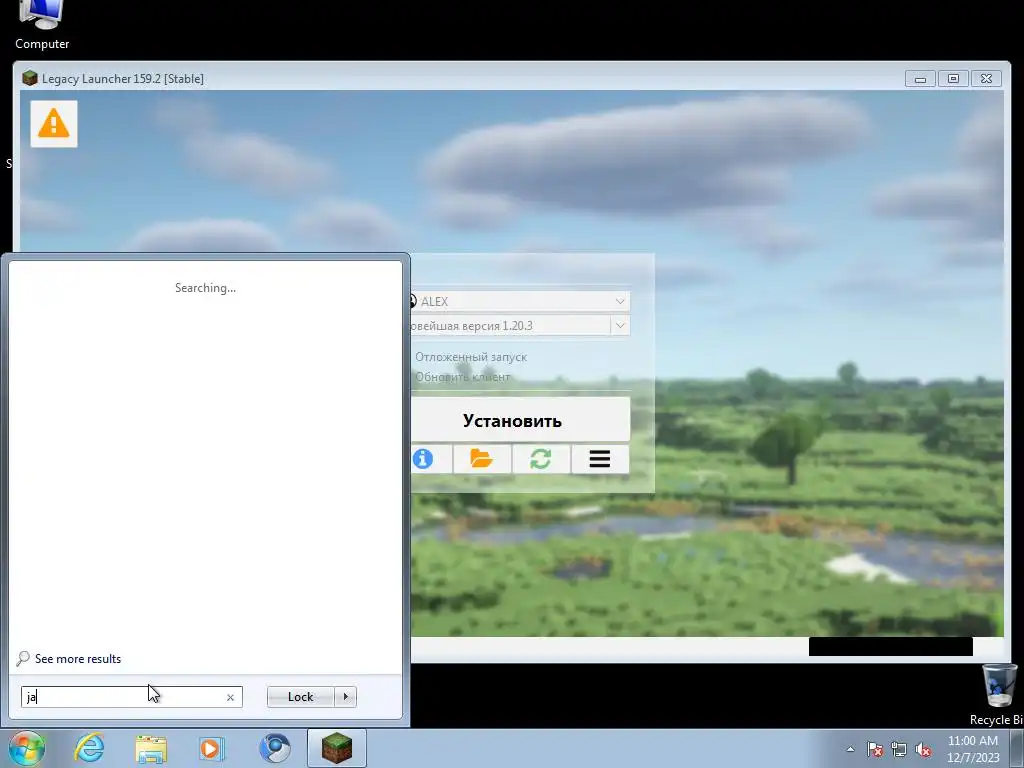
Task: Maximize the Legacy Launcher window
Action: pyautogui.click(x=953, y=78)
